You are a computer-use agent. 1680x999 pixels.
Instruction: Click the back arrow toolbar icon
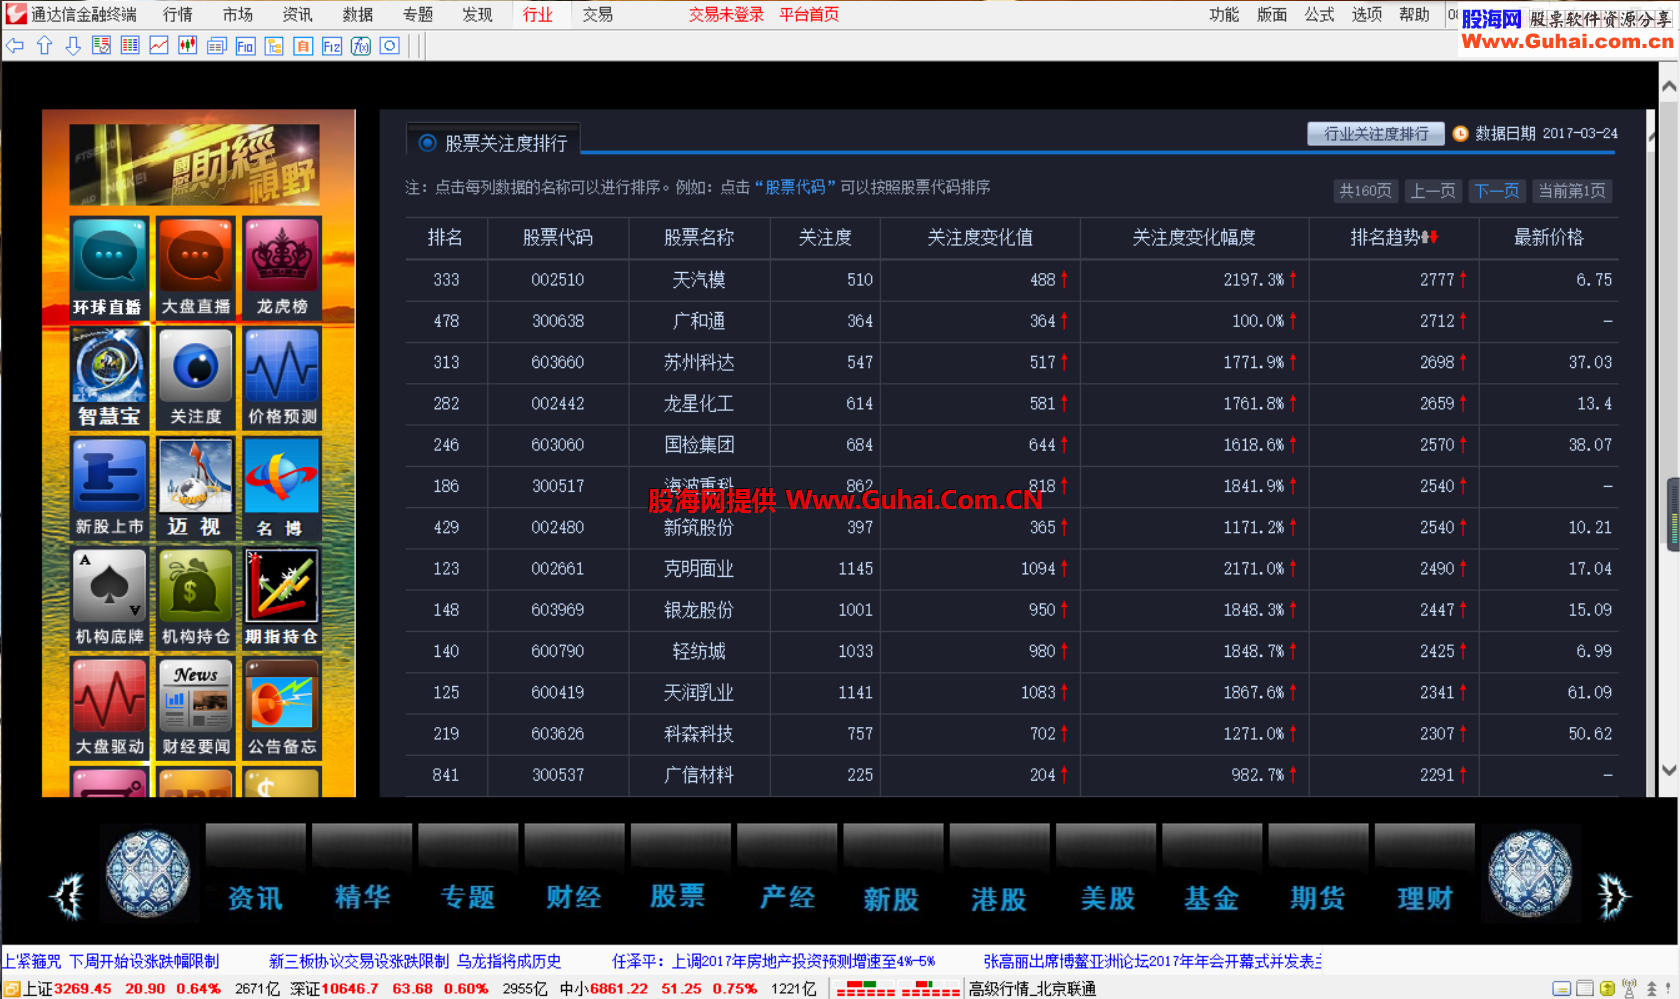point(15,46)
